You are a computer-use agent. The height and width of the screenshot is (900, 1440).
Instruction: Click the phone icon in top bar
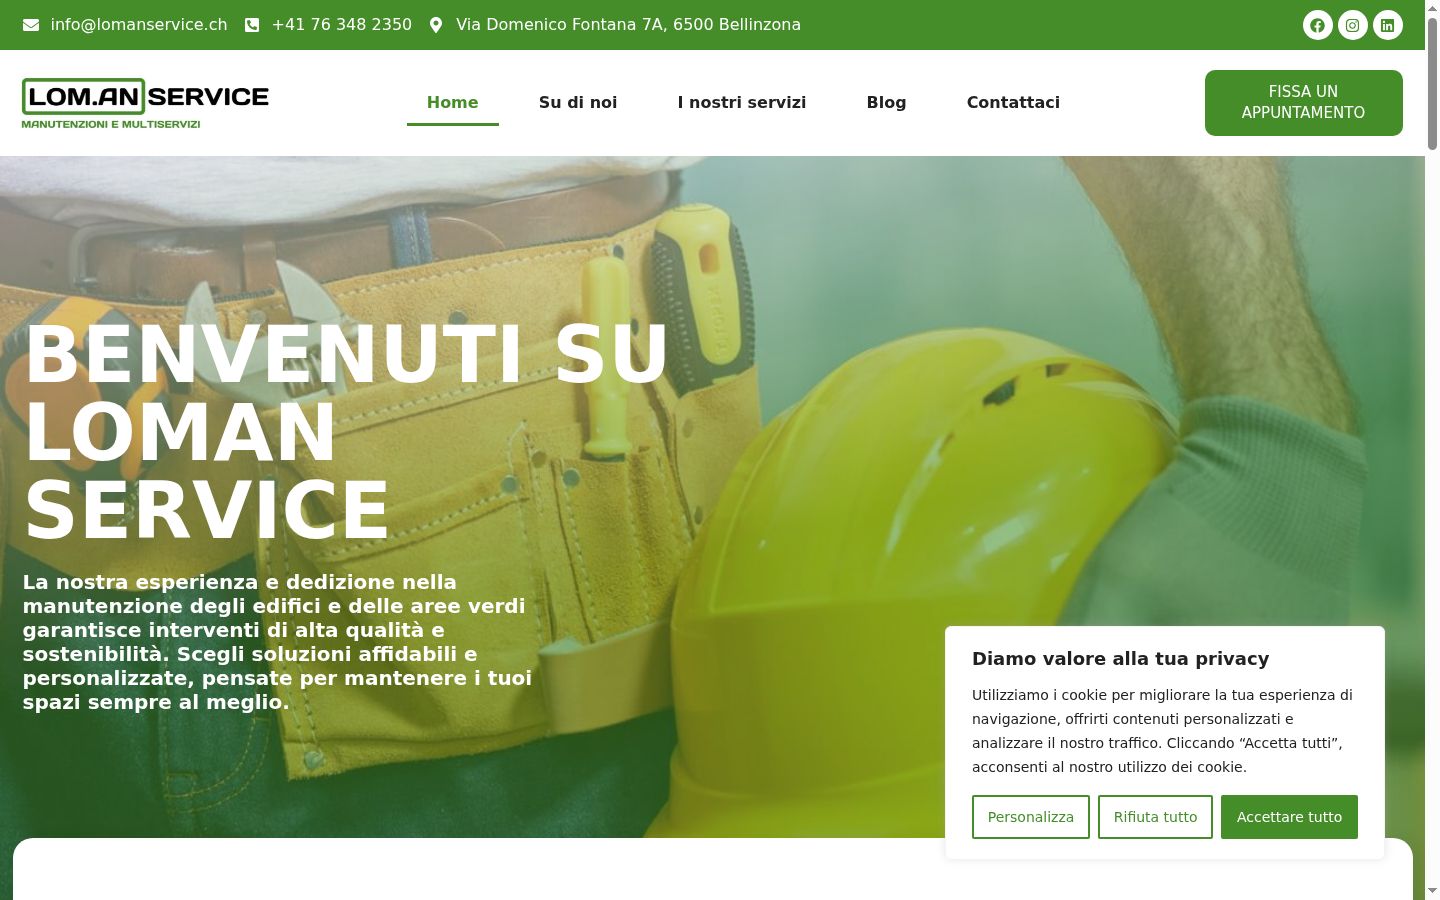252,25
